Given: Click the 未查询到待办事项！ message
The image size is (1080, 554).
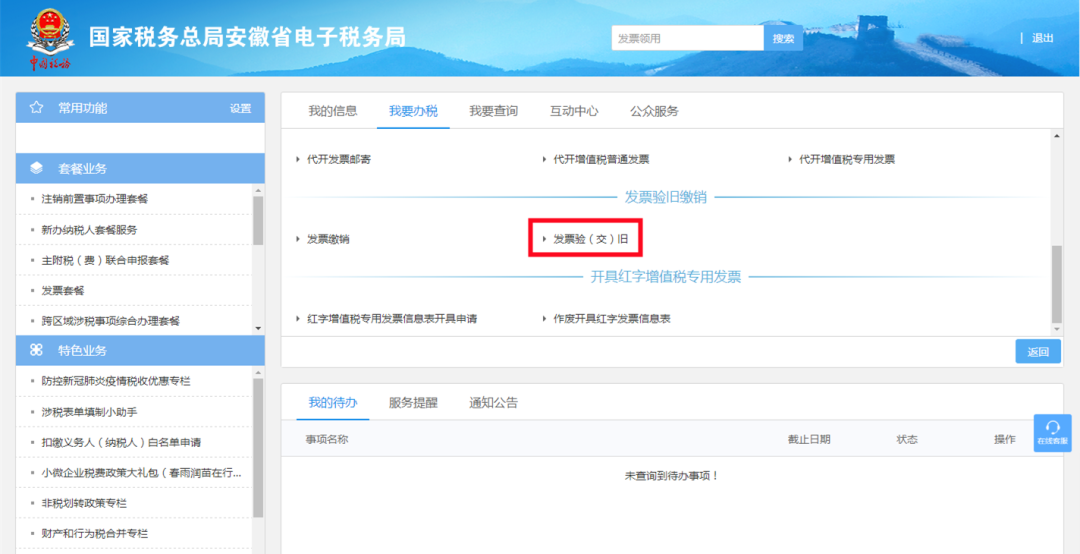Looking at the screenshot, I should (x=672, y=475).
